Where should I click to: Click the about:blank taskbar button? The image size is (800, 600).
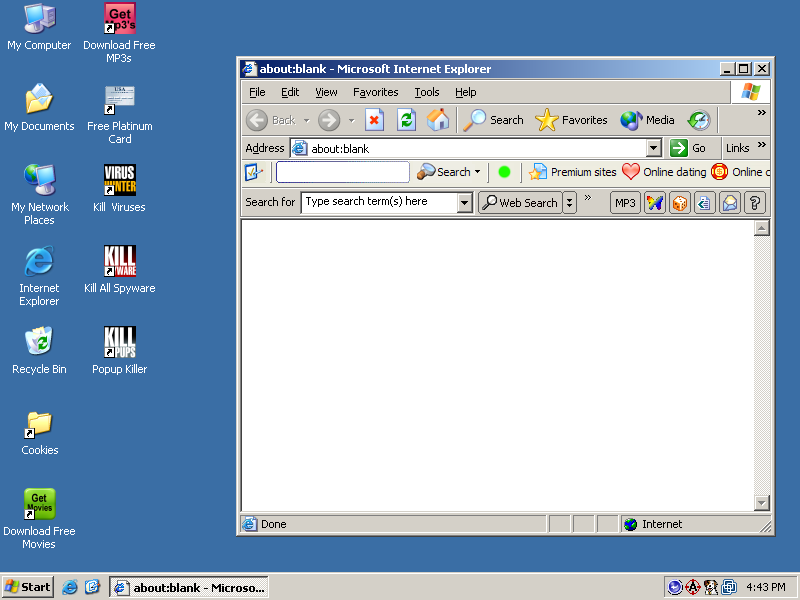[189, 587]
